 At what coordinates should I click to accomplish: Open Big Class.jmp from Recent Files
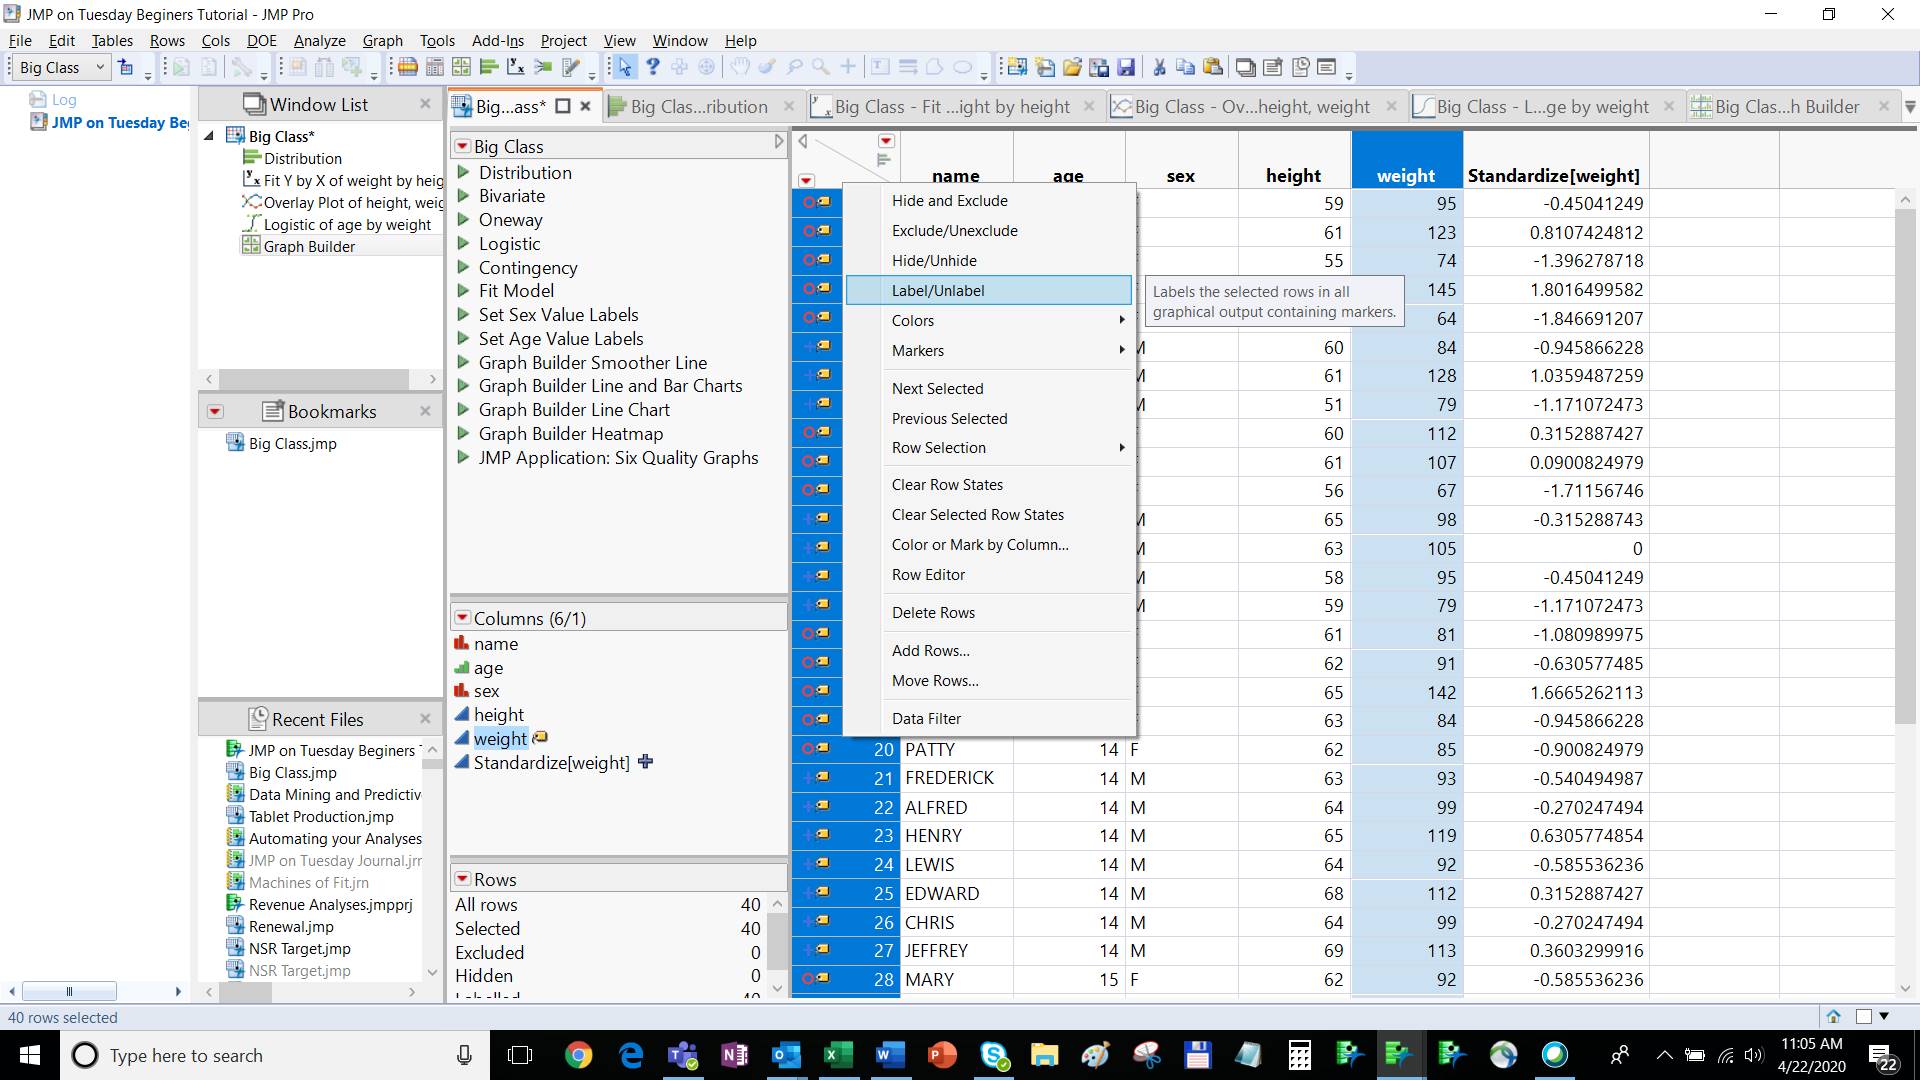291,771
